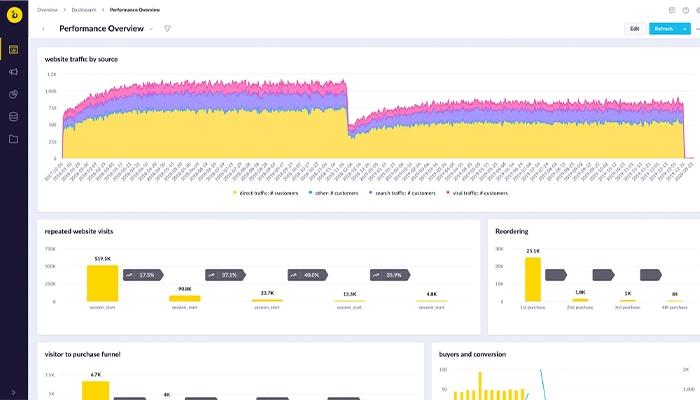700x400 pixels.
Task: Click the 33.7K value label
Action: click(x=267, y=293)
